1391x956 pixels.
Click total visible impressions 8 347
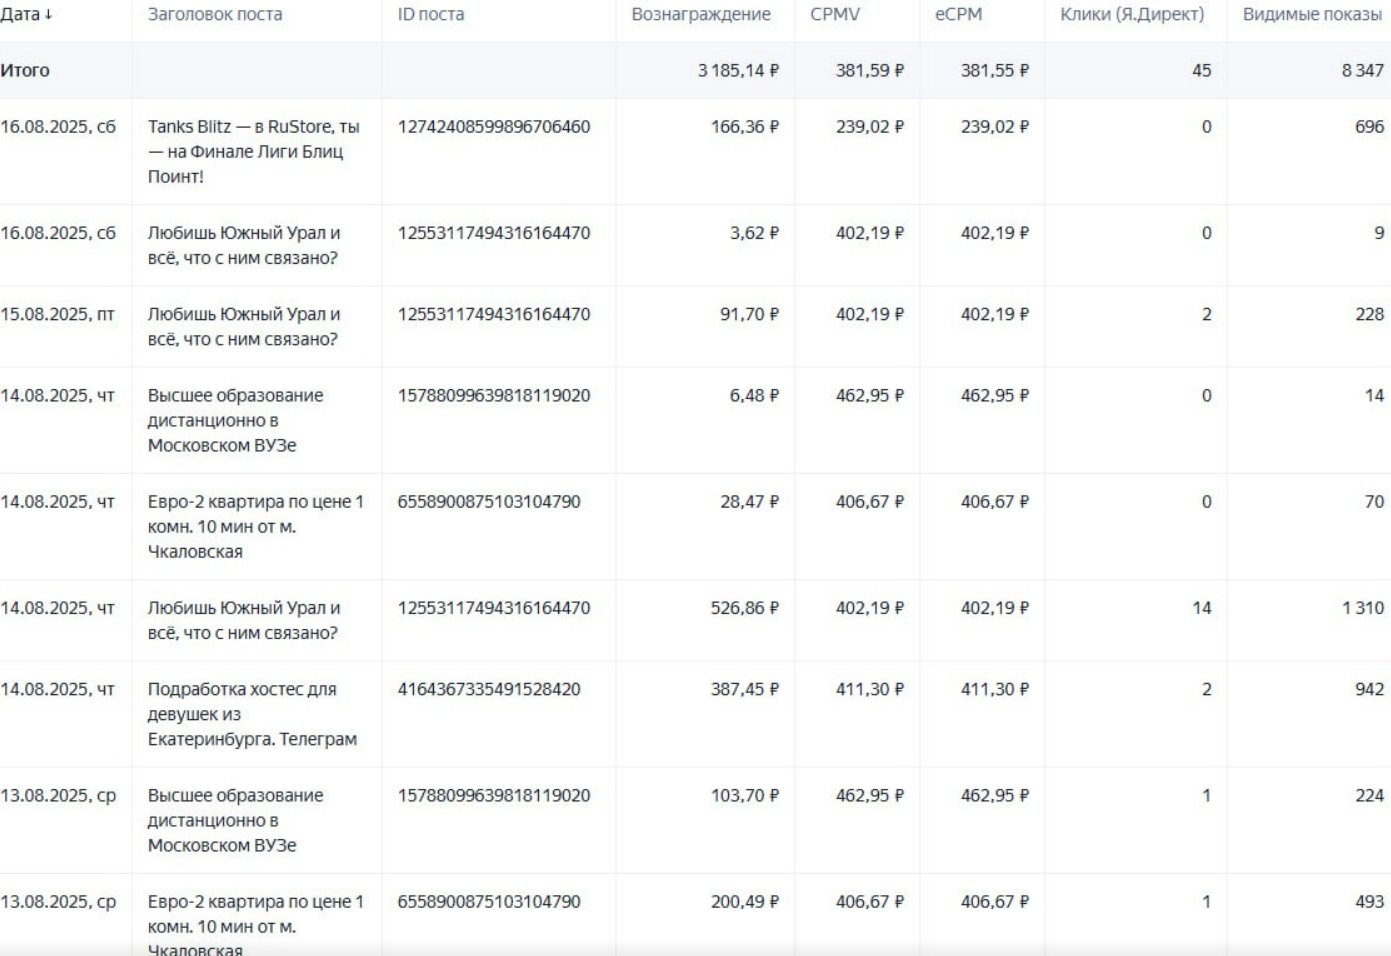(x=1362, y=71)
